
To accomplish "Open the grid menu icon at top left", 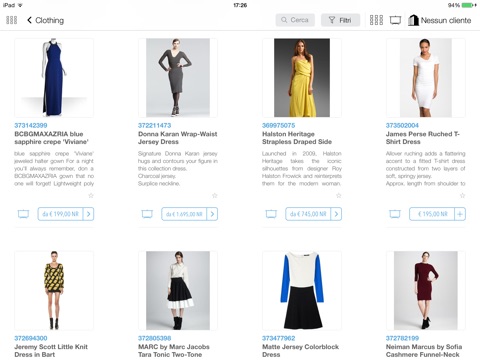I will [x=12, y=20].
